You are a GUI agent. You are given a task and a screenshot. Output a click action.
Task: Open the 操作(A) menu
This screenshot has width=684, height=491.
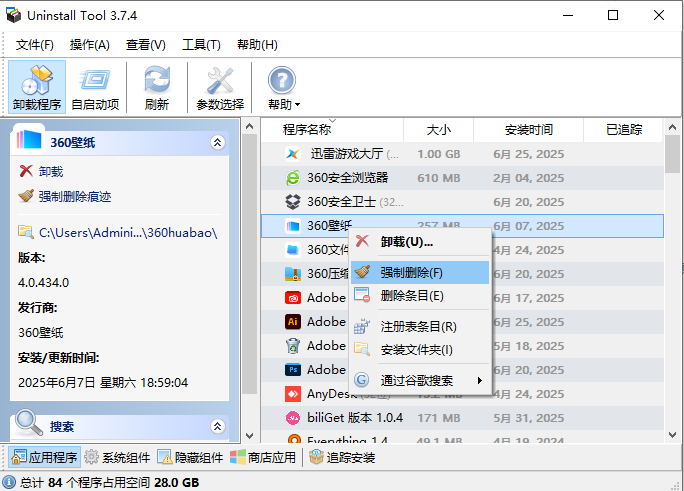[x=89, y=44]
